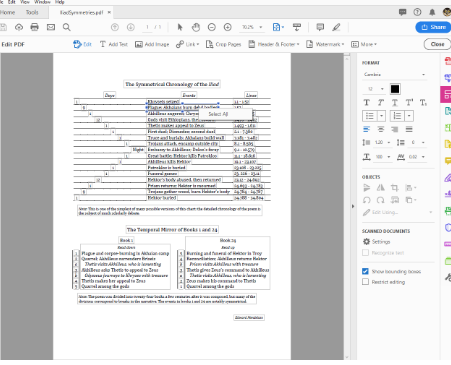451x365 pixels.
Task: Apply italic text style in Format
Action: pyautogui.click(x=381, y=102)
